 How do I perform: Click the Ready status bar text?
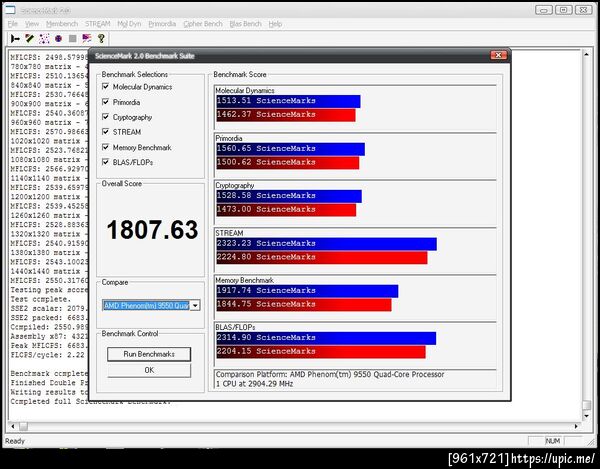pyautogui.click(x=15, y=441)
